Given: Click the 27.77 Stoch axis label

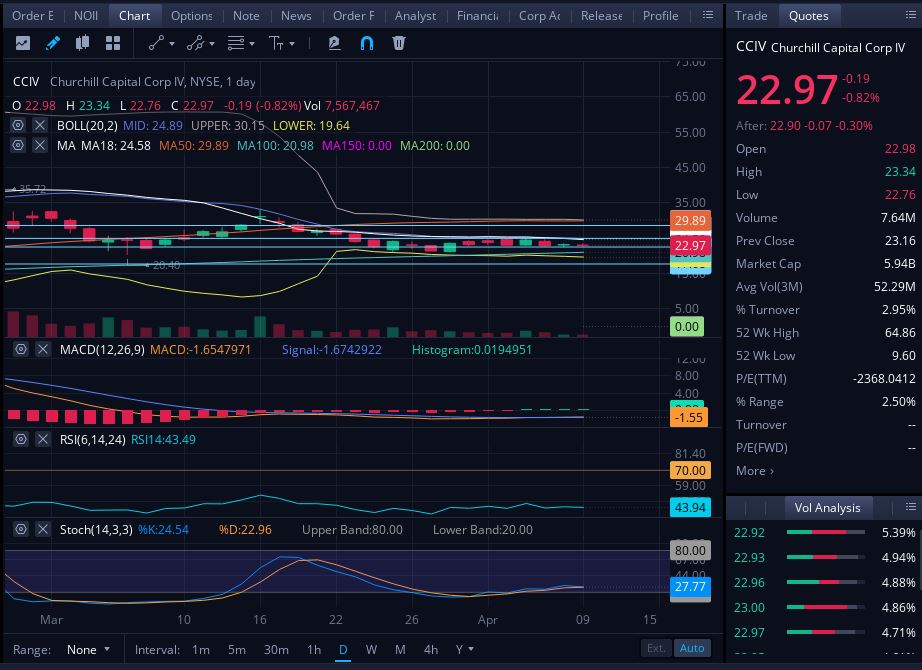Looking at the screenshot, I should point(690,586).
